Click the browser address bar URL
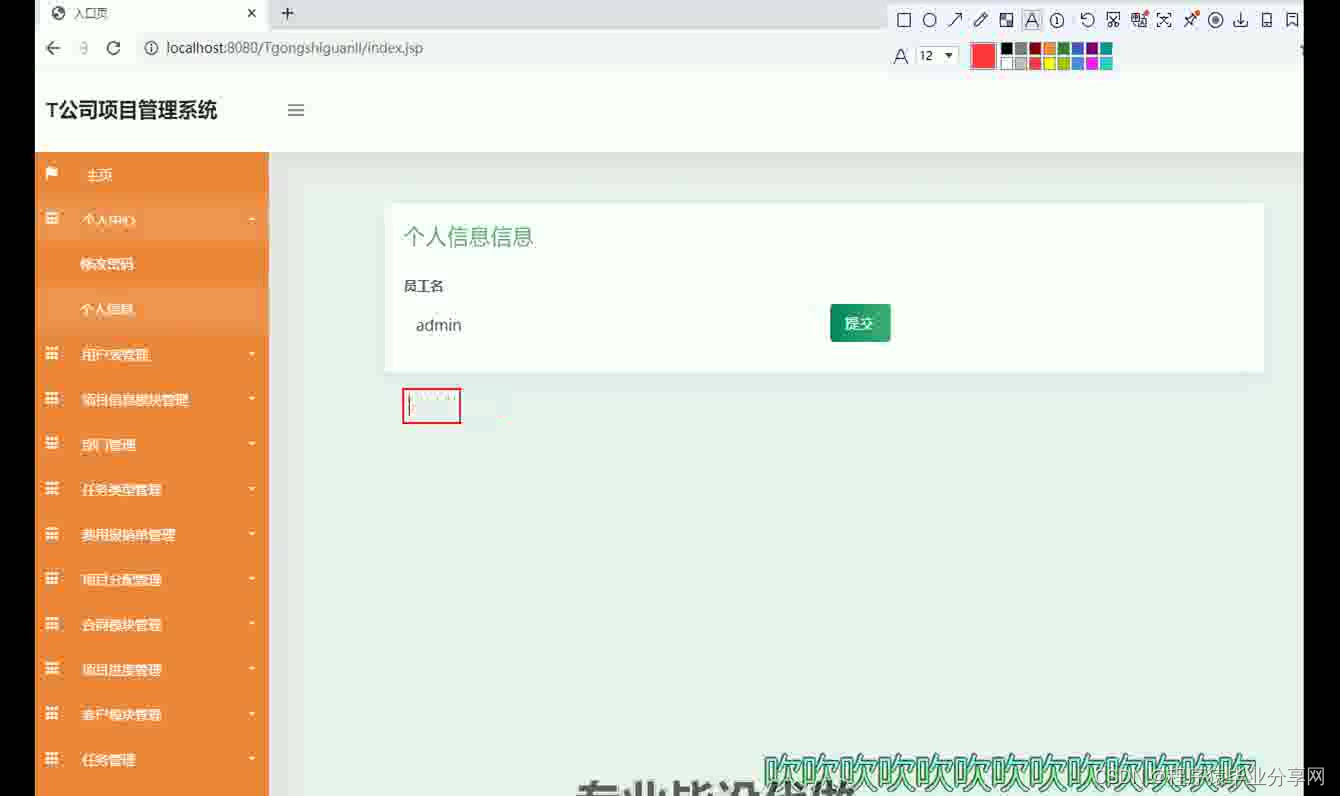The height and width of the screenshot is (796, 1340). click(294, 48)
